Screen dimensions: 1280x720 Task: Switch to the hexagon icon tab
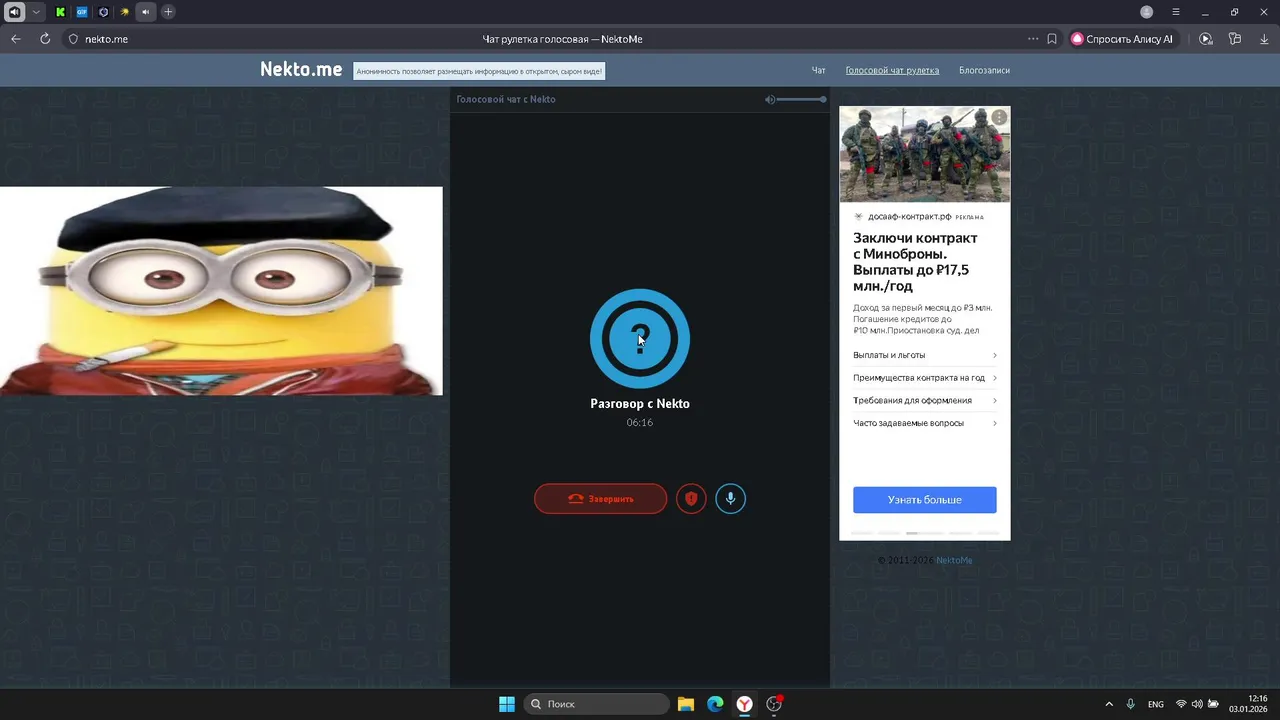(103, 12)
